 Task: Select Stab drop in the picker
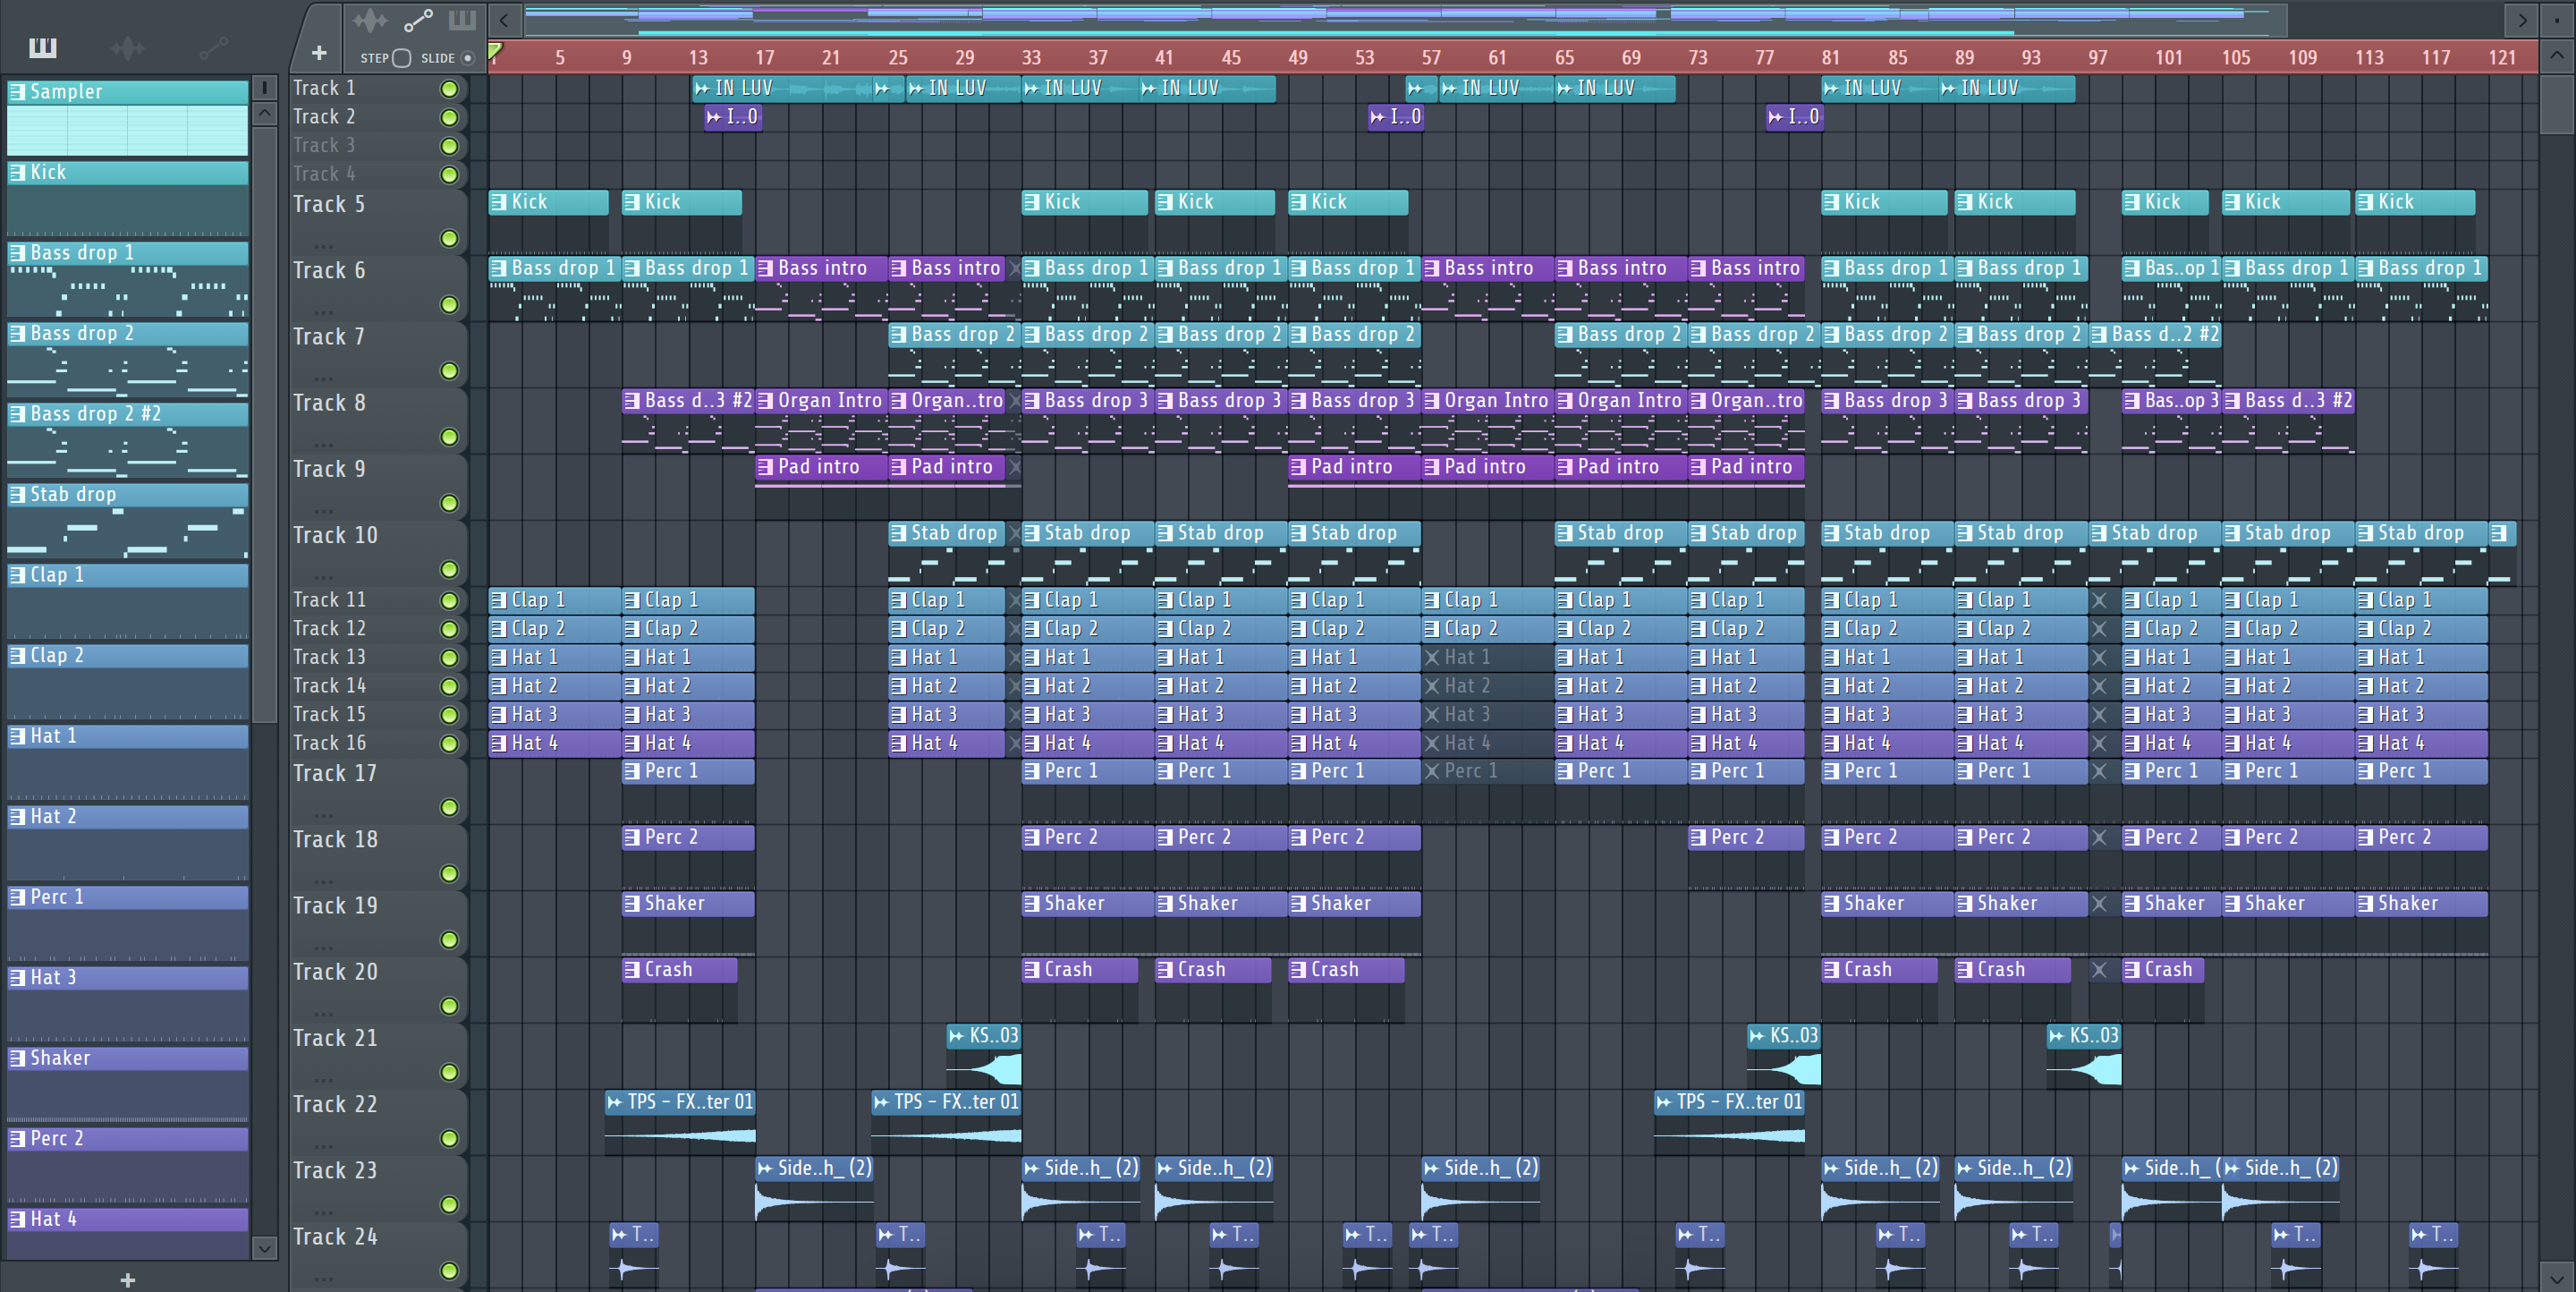(x=127, y=520)
